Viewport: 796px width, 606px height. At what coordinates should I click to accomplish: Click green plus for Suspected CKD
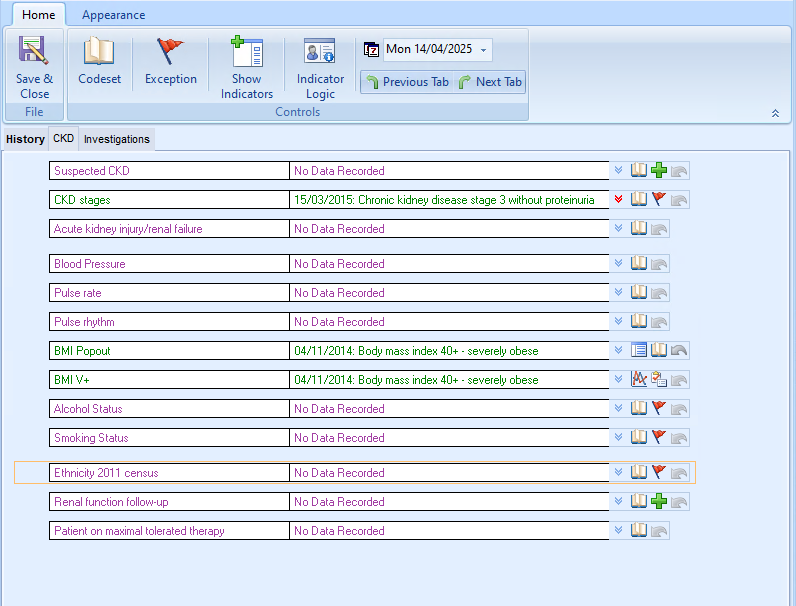click(659, 171)
